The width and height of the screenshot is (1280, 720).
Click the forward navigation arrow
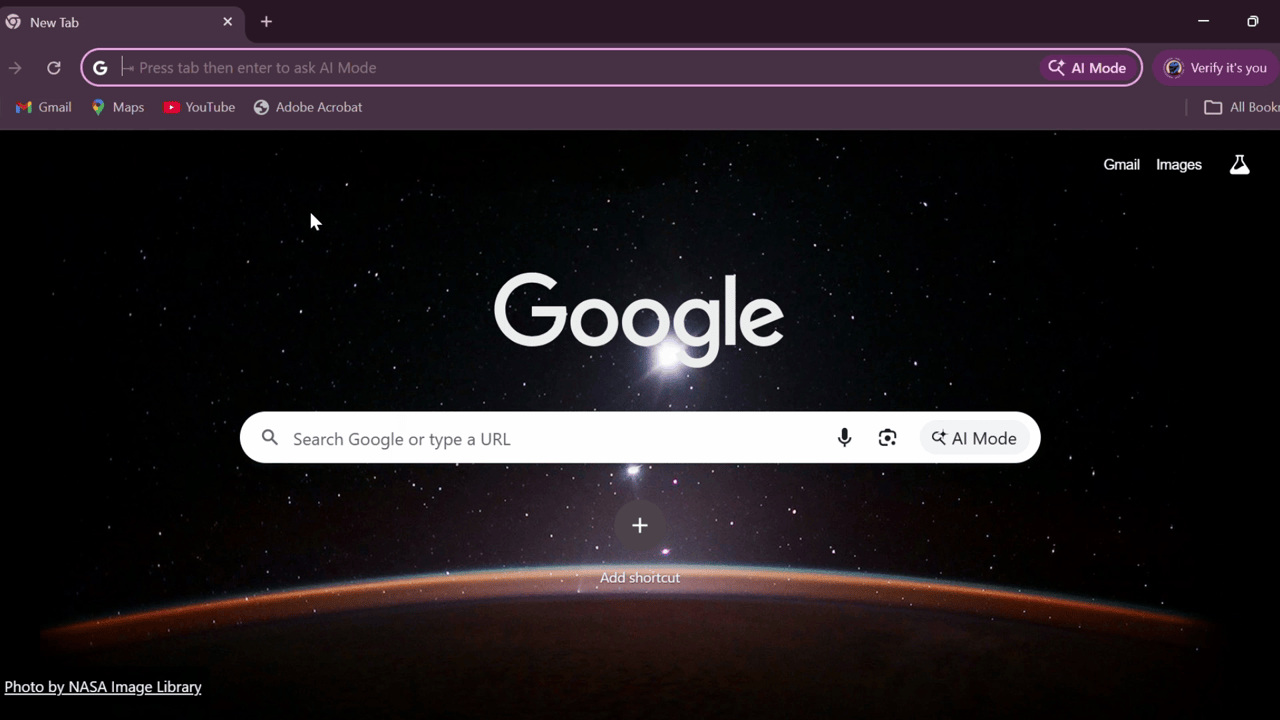(15, 68)
